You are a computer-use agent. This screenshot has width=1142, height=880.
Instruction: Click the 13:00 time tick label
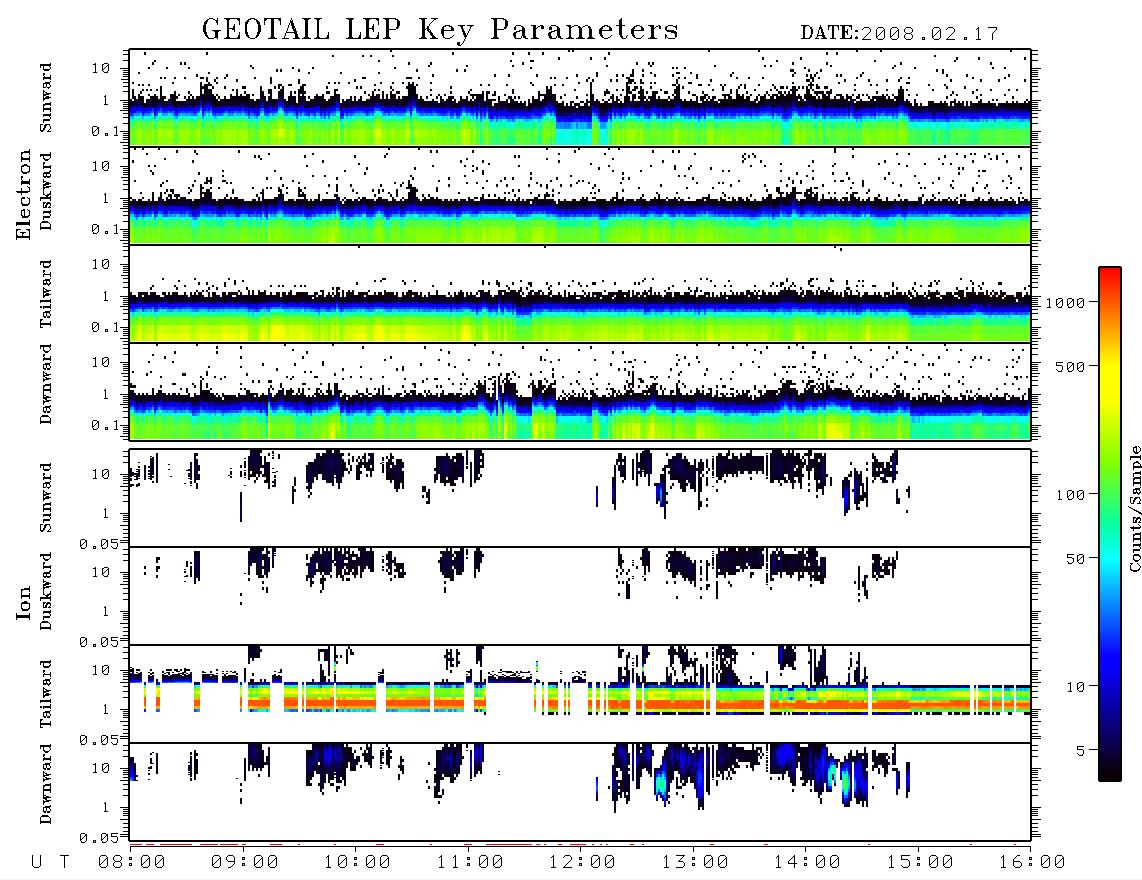coord(695,862)
